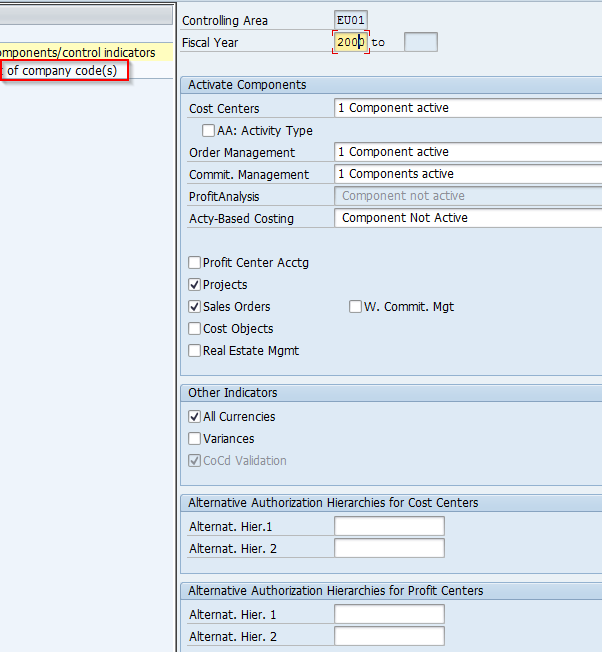Check the Real Estate Mgmt box
Image resolution: width=602 pixels, height=652 pixels.
point(194,351)
